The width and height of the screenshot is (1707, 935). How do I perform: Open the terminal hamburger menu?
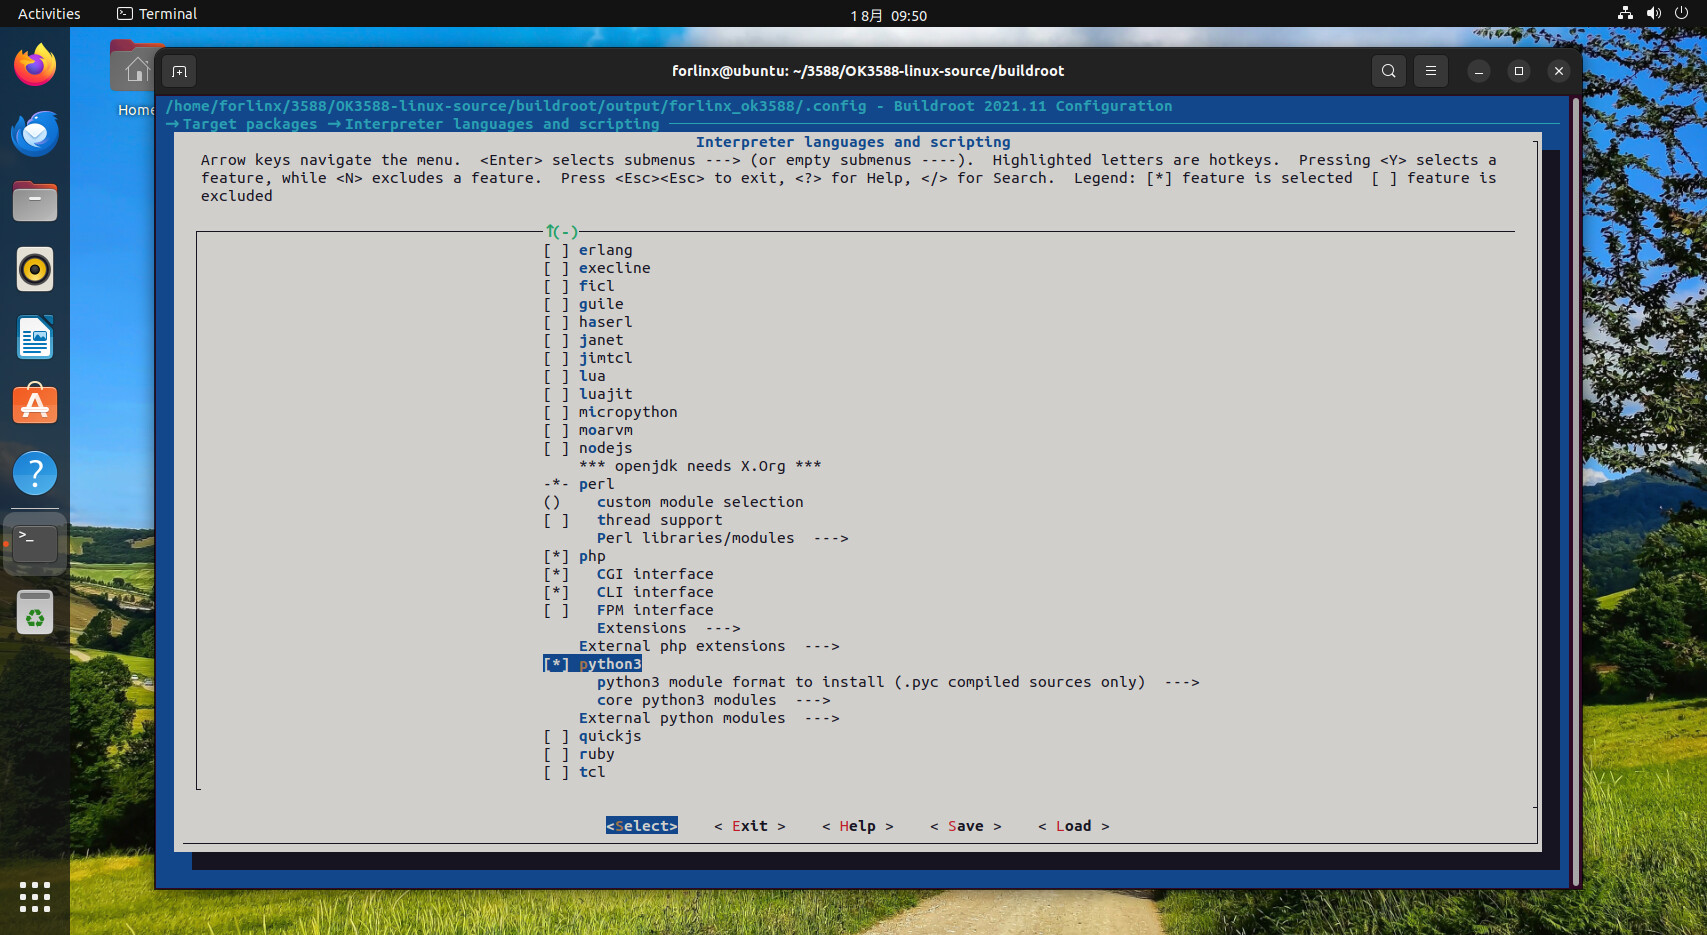1430,71
